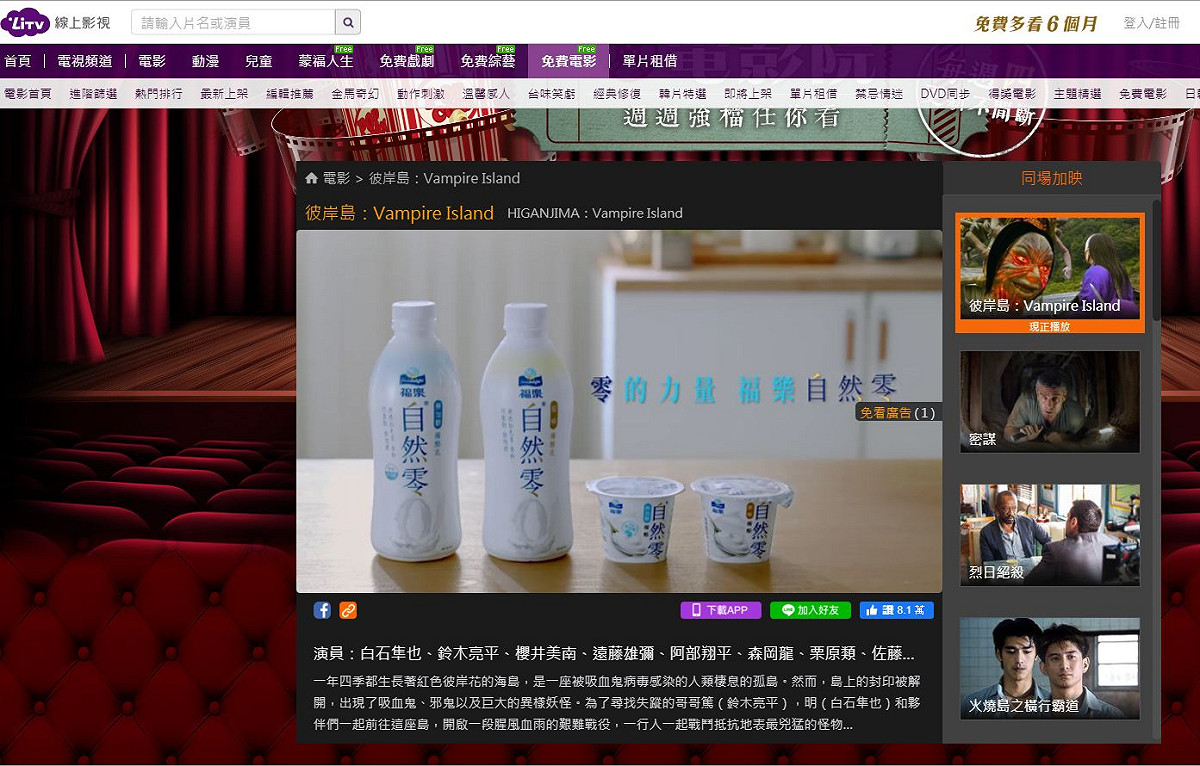This screenshot has width=1200, height=766.
Task: Open the 密謀 movie thumbnail
Action: tap(1050, 401)
